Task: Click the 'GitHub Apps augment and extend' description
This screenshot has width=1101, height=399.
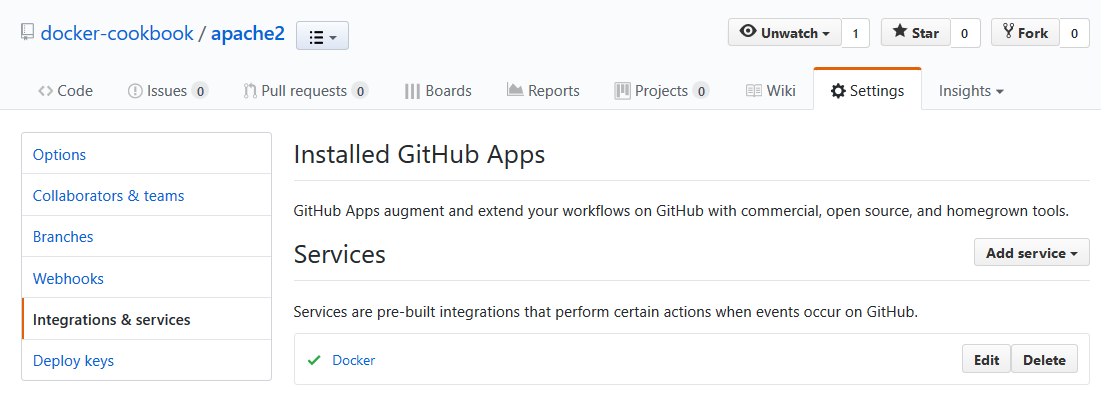Action: (681, 211)
